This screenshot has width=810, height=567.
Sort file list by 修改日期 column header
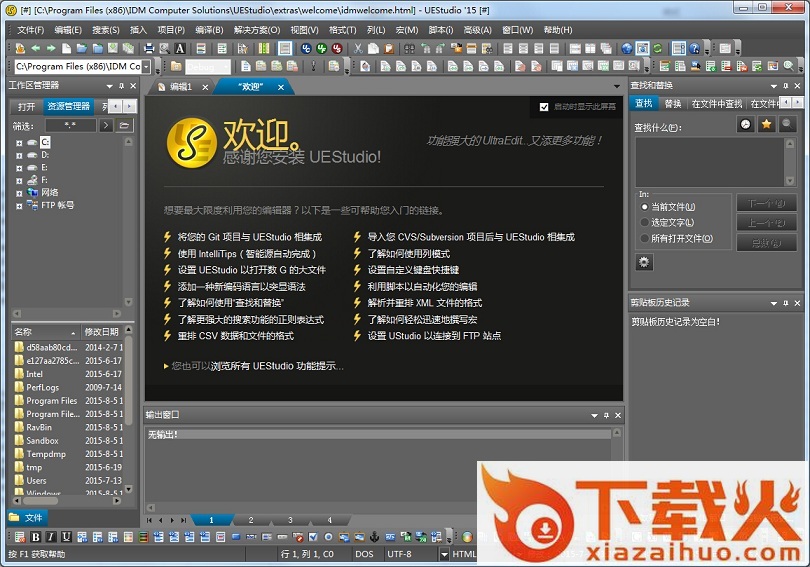click(102, 332)
